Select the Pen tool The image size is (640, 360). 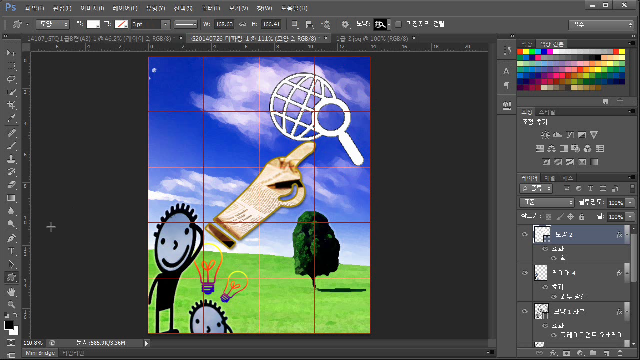[11, 238]
